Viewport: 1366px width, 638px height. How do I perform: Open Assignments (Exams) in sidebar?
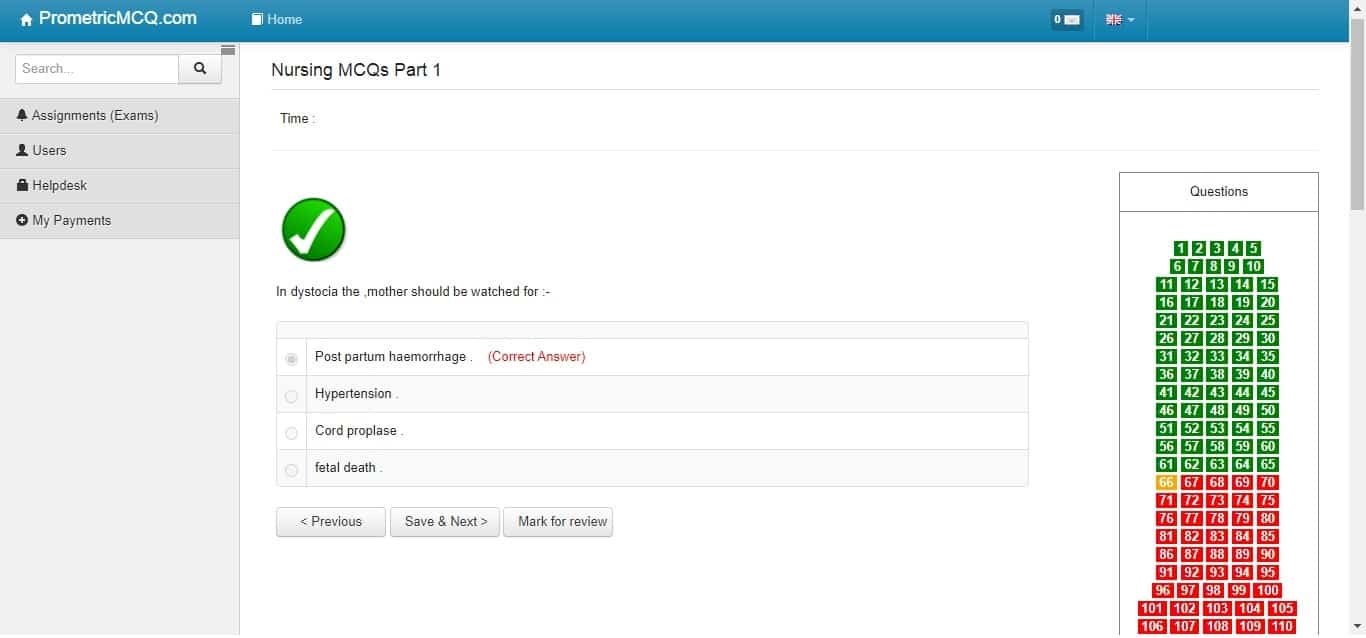click(x=95, y=115)
